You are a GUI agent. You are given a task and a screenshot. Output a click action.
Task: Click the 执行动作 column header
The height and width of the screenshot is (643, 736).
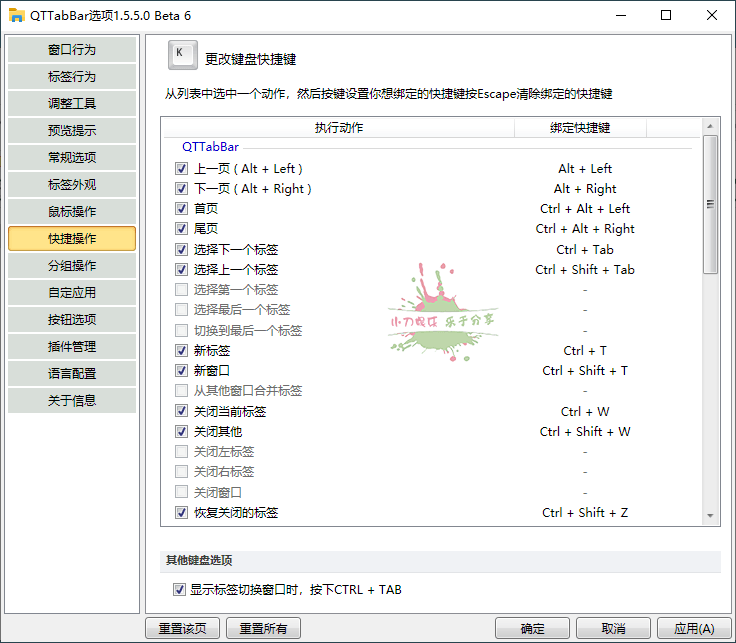coord(339,128)
